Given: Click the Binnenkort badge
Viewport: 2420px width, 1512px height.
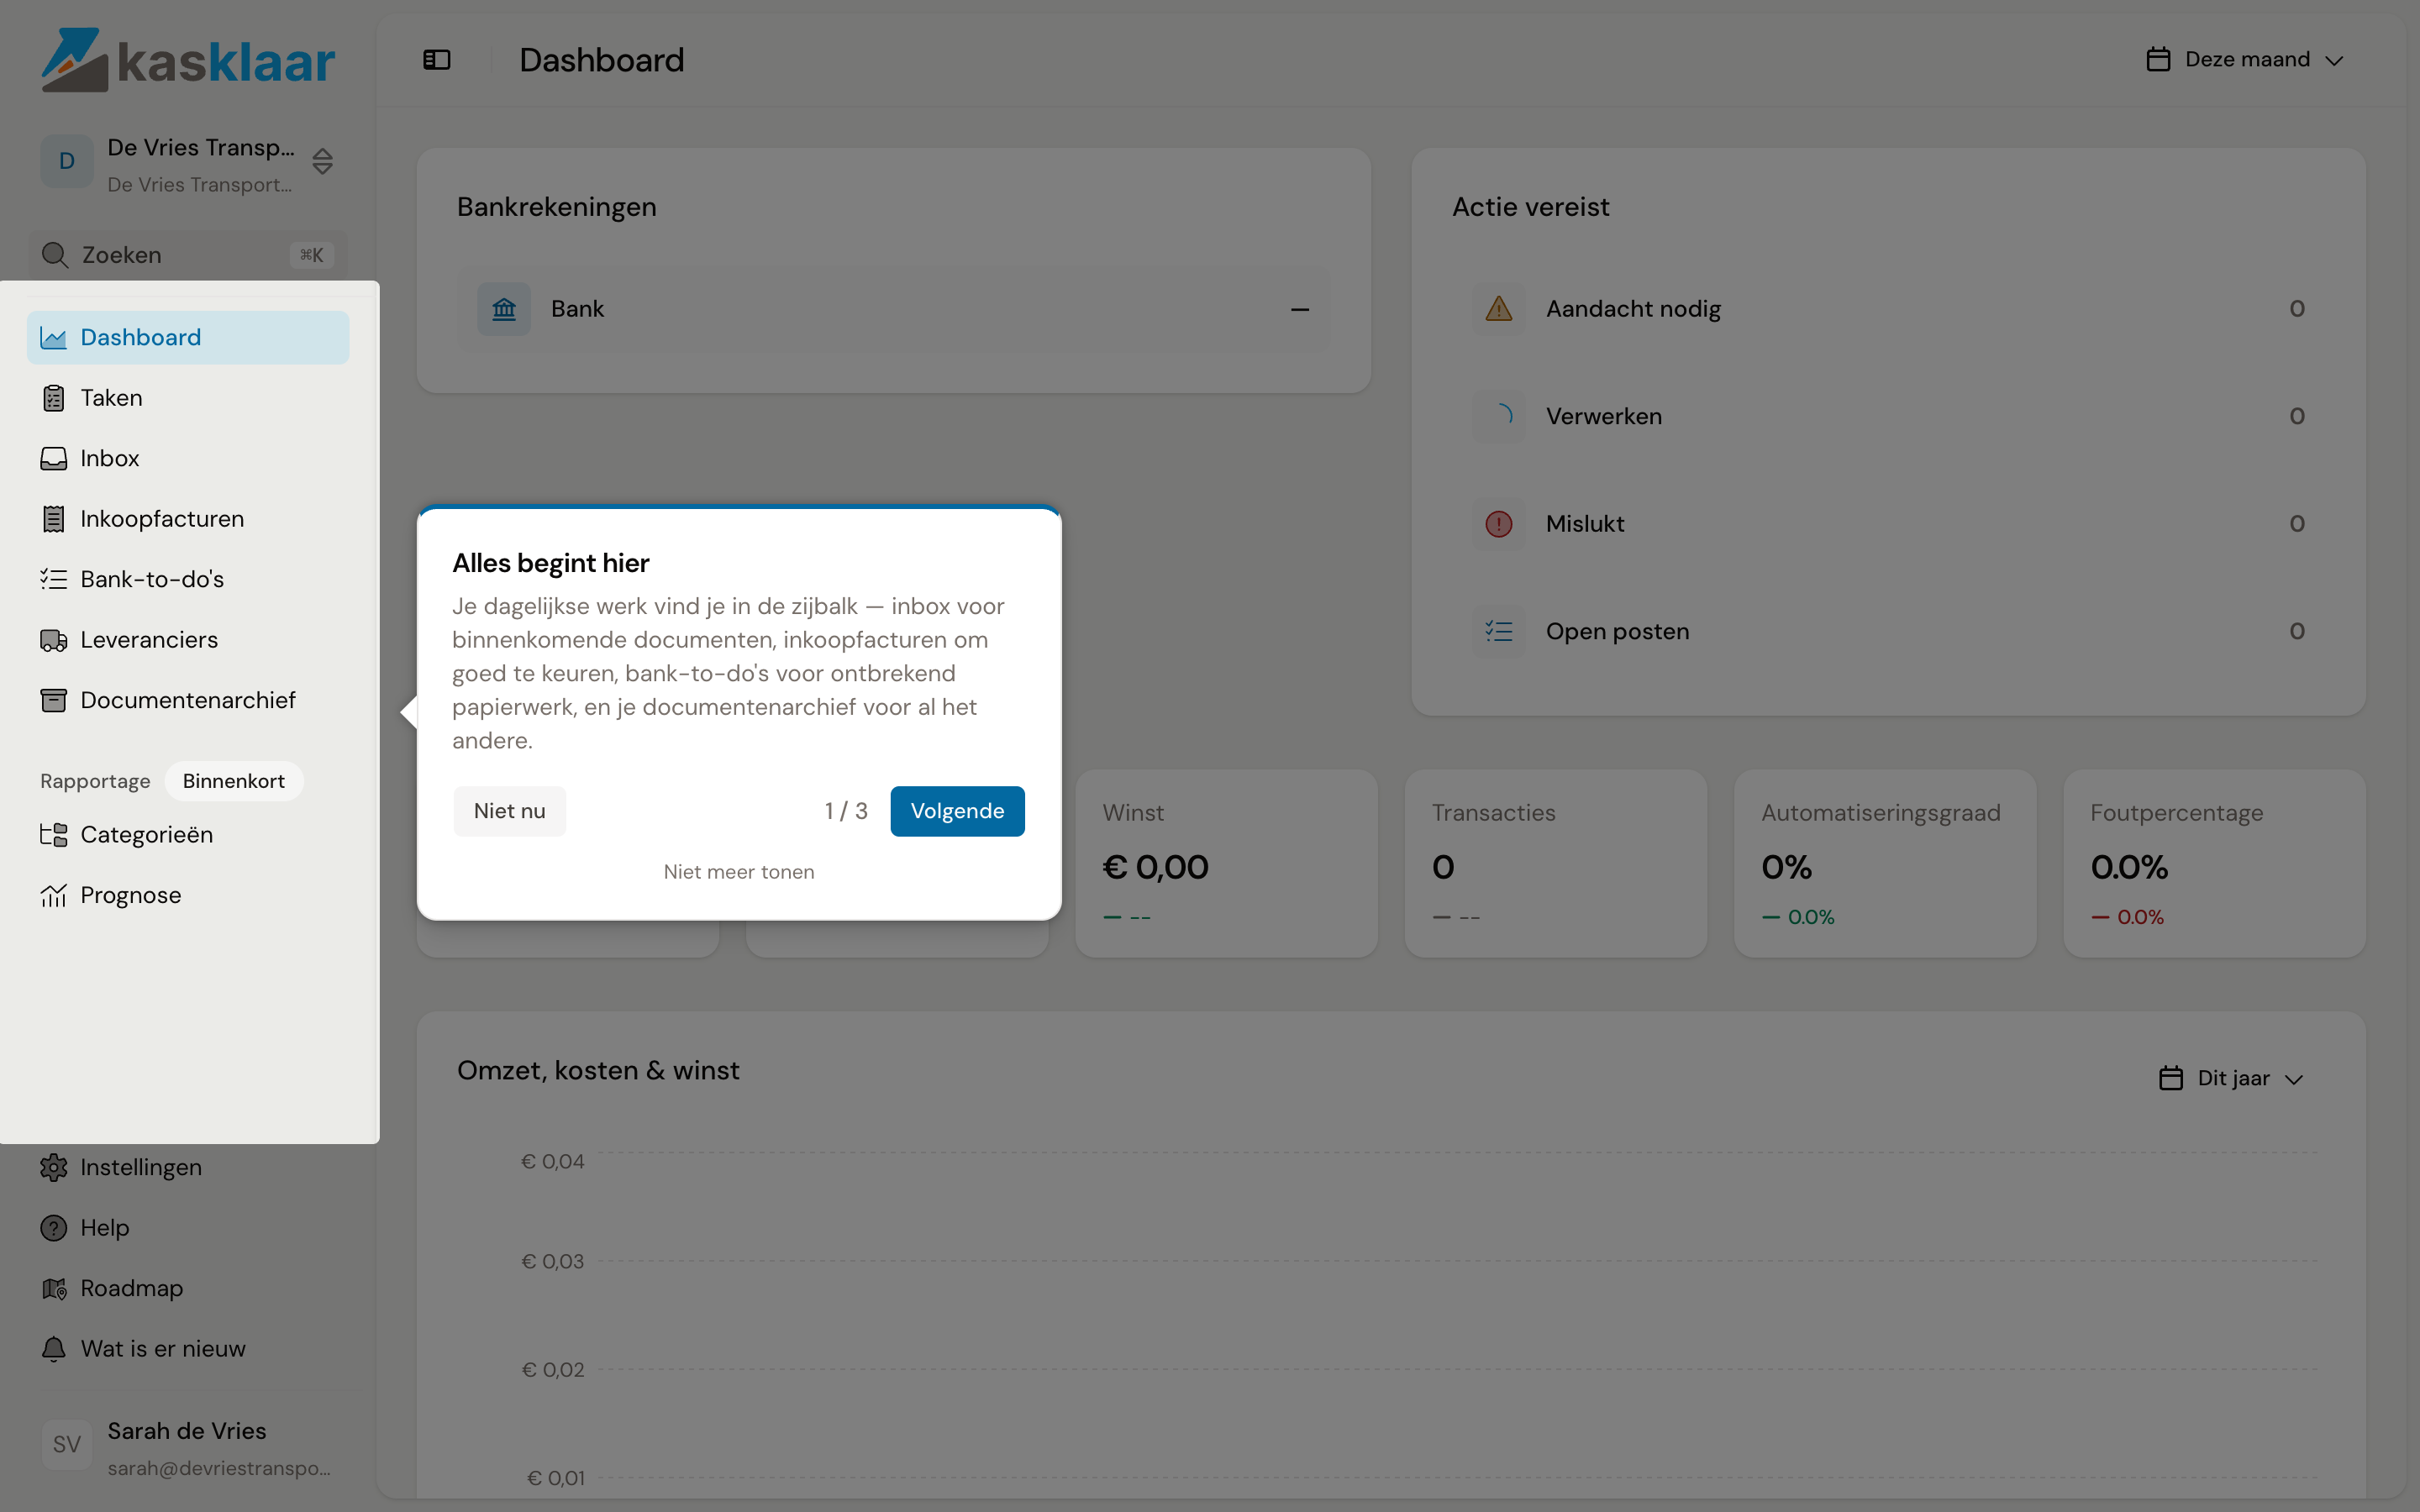Looking at the screenshot, I should 234,781.
